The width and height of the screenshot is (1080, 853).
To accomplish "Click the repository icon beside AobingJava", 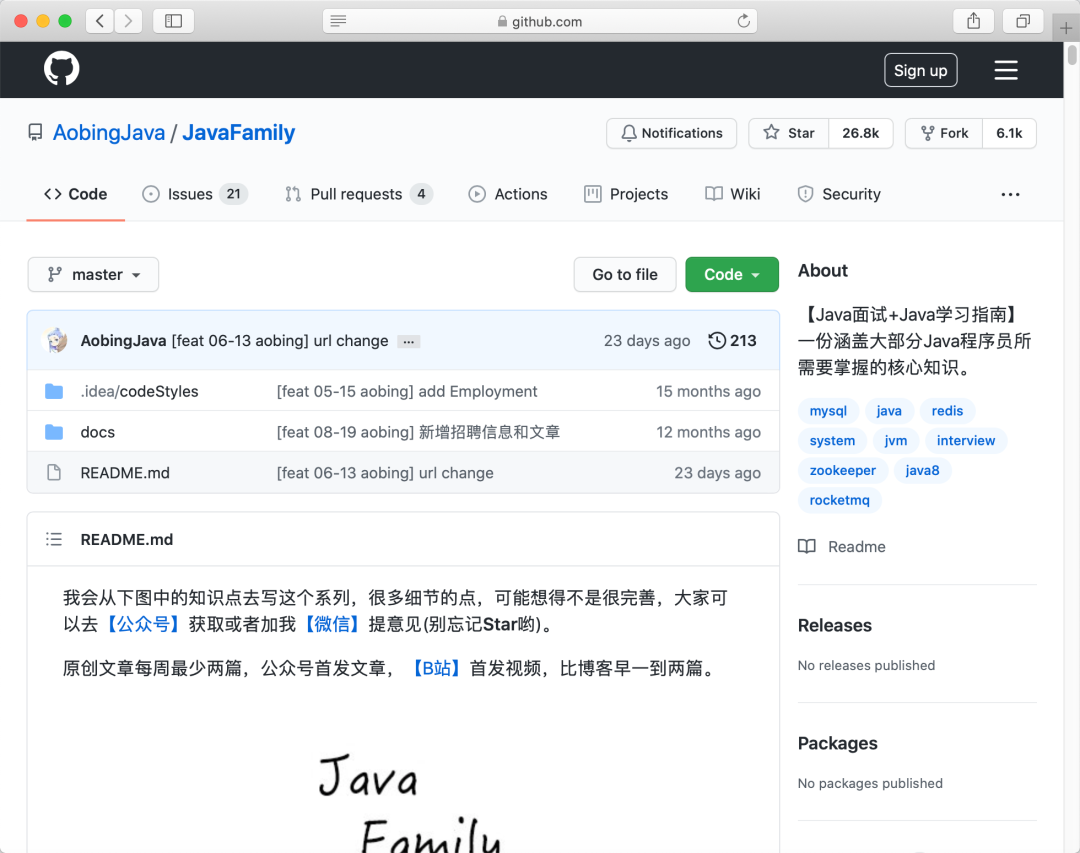I will pyautogui.click(x=35, y=132).
